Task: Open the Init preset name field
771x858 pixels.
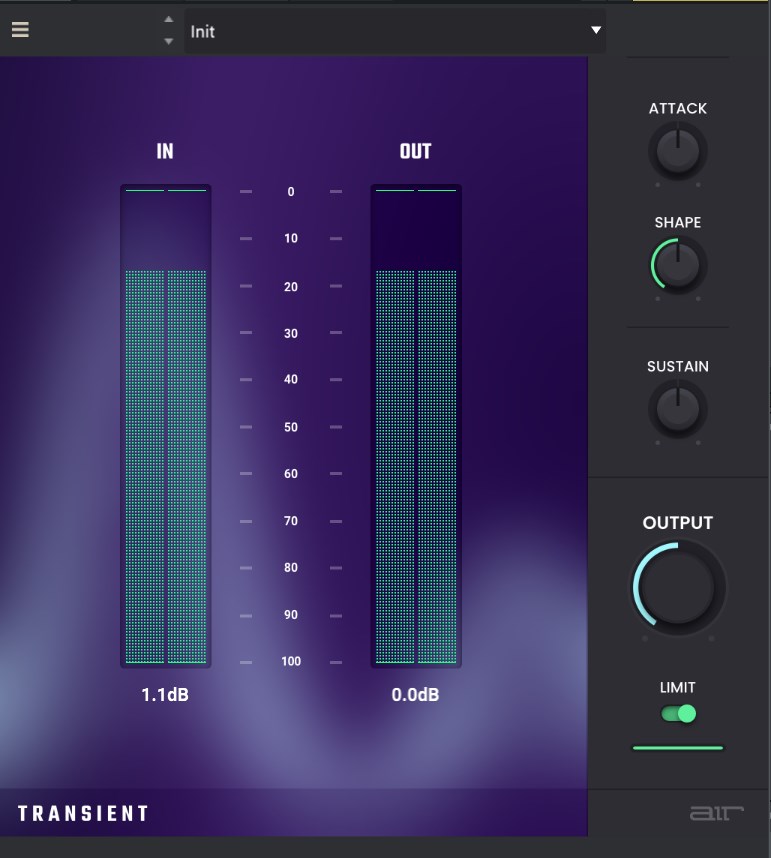Action: click(380, 31)
